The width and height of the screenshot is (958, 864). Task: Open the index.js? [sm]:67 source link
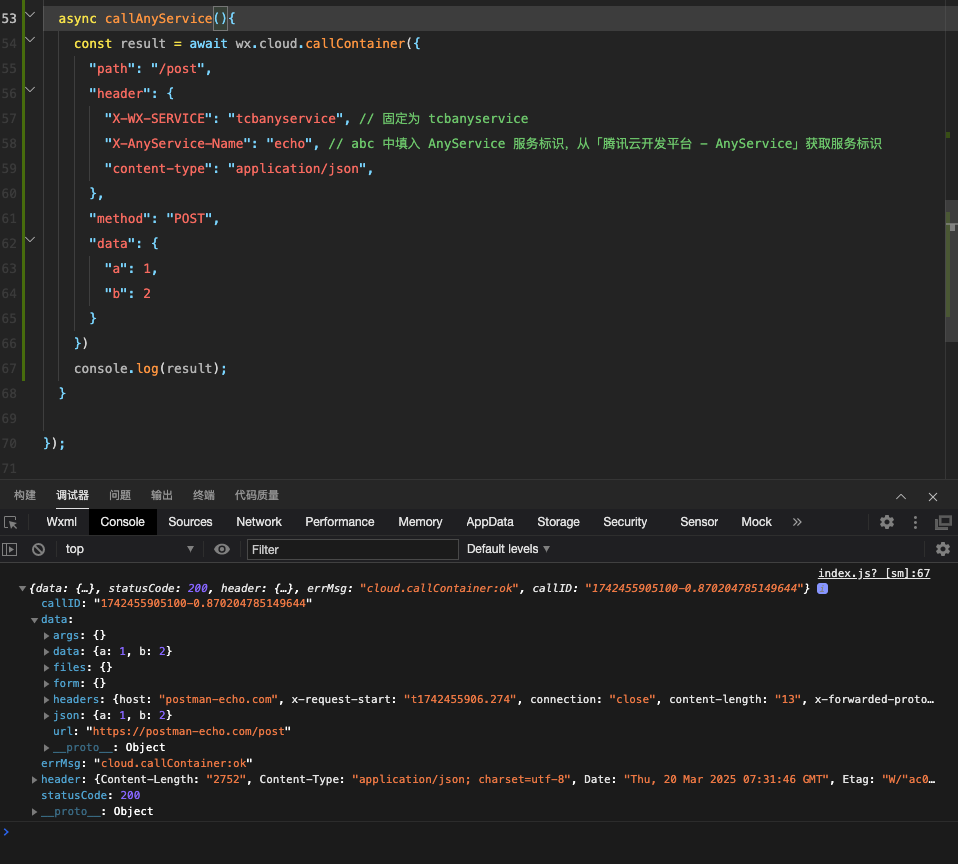click(874, 573)
